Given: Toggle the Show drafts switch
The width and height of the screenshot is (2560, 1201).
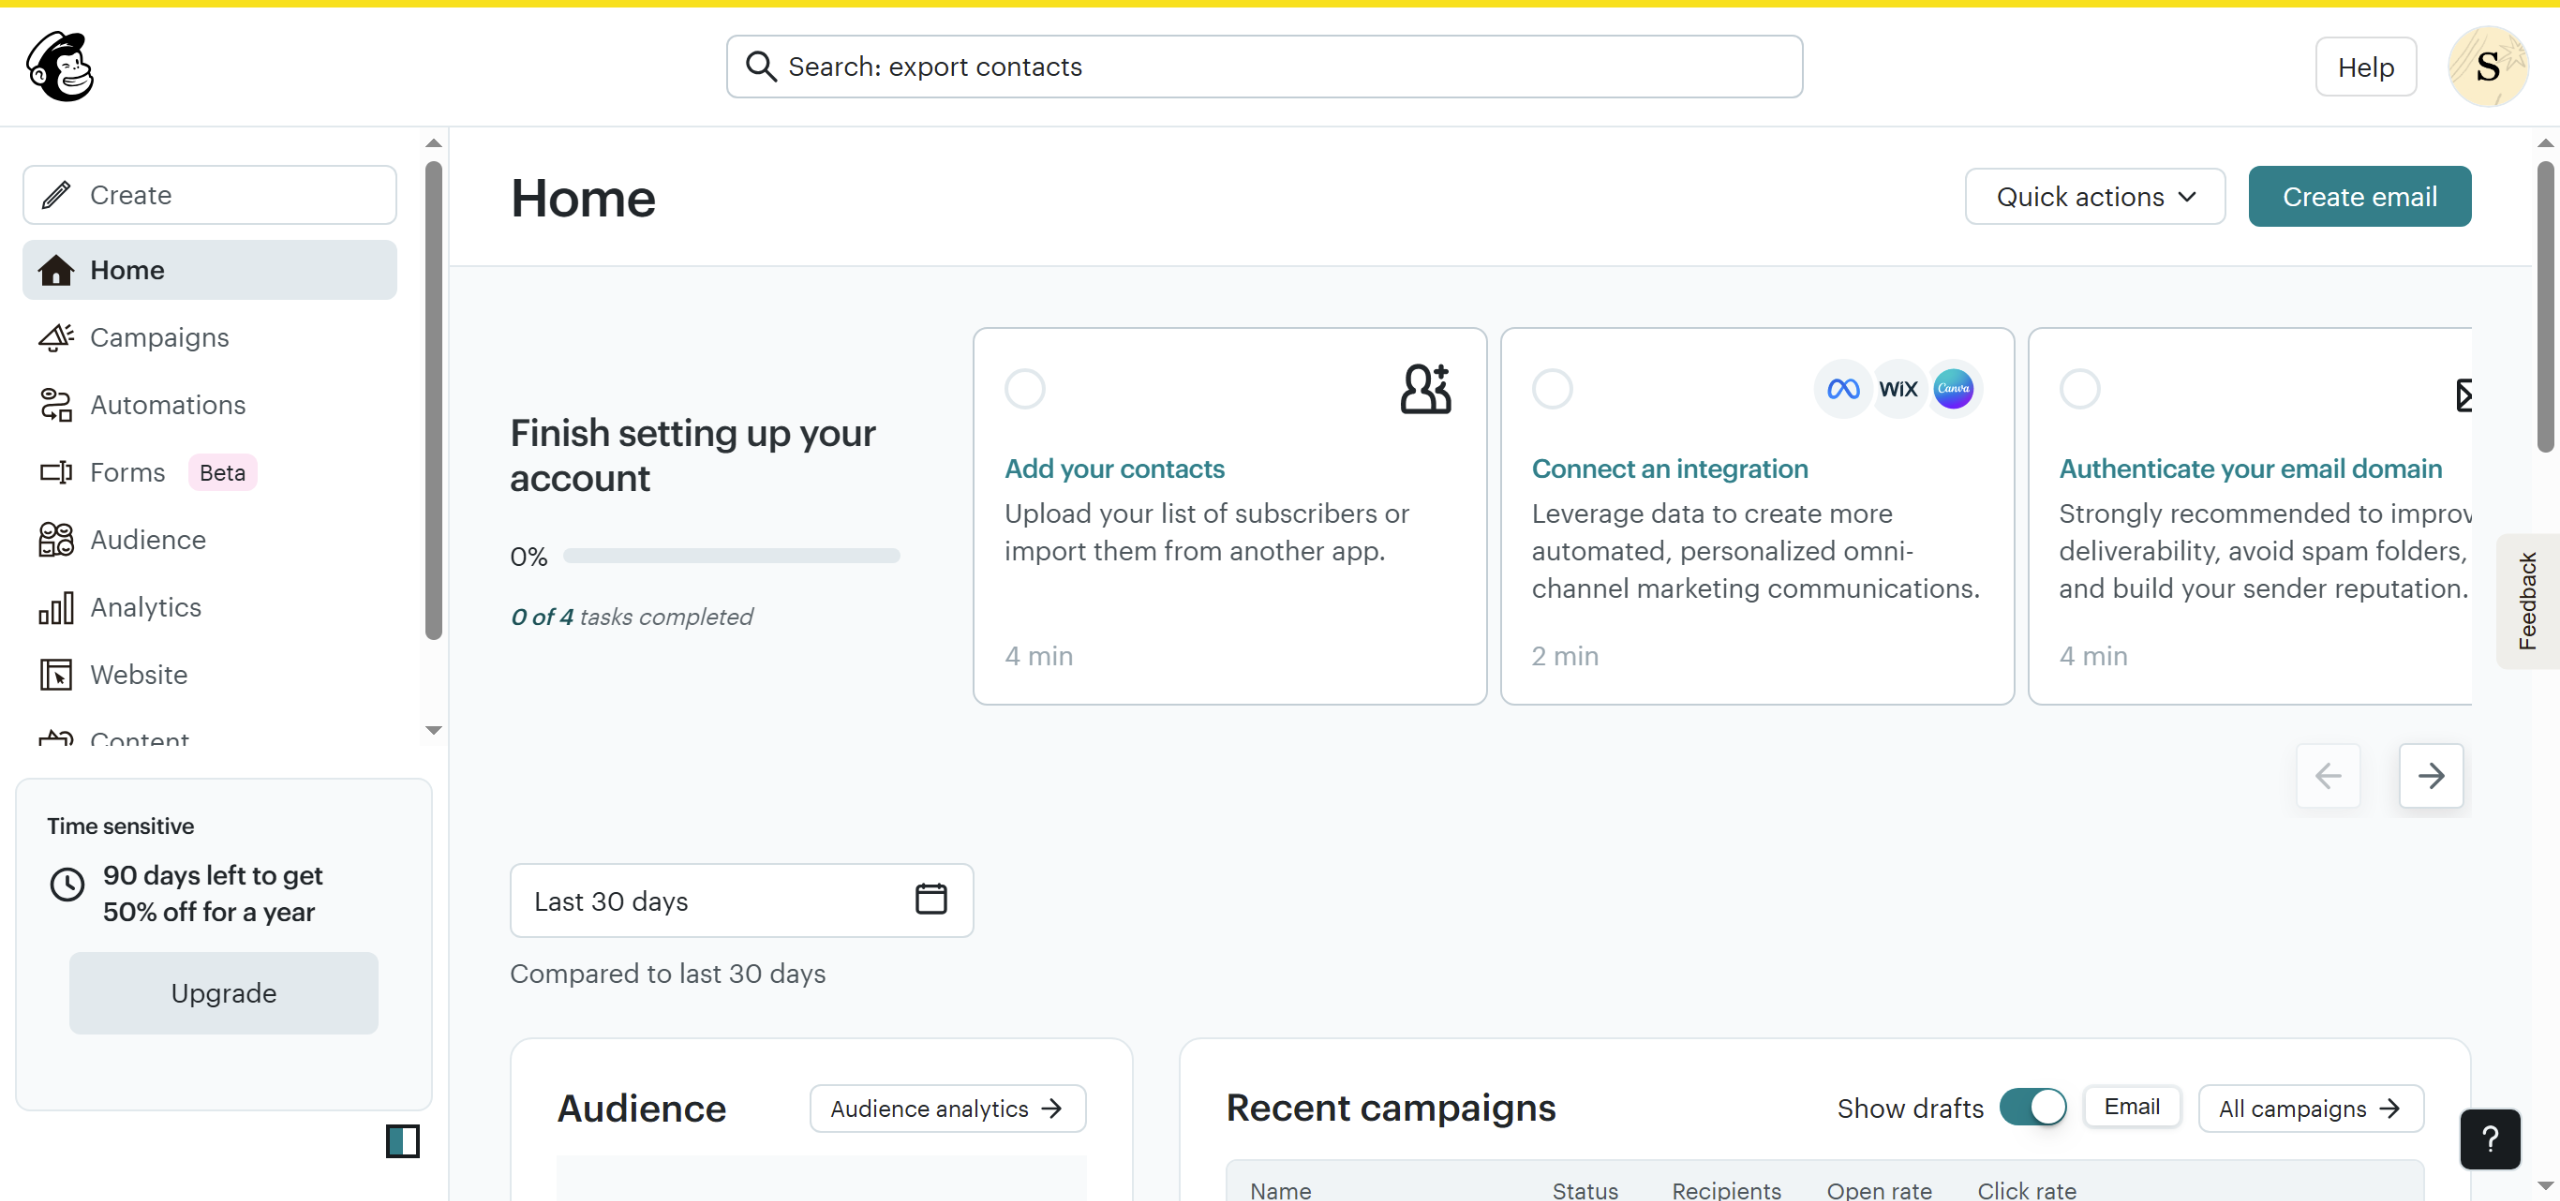Looking at the screenshot, I should [2033, 1107].
